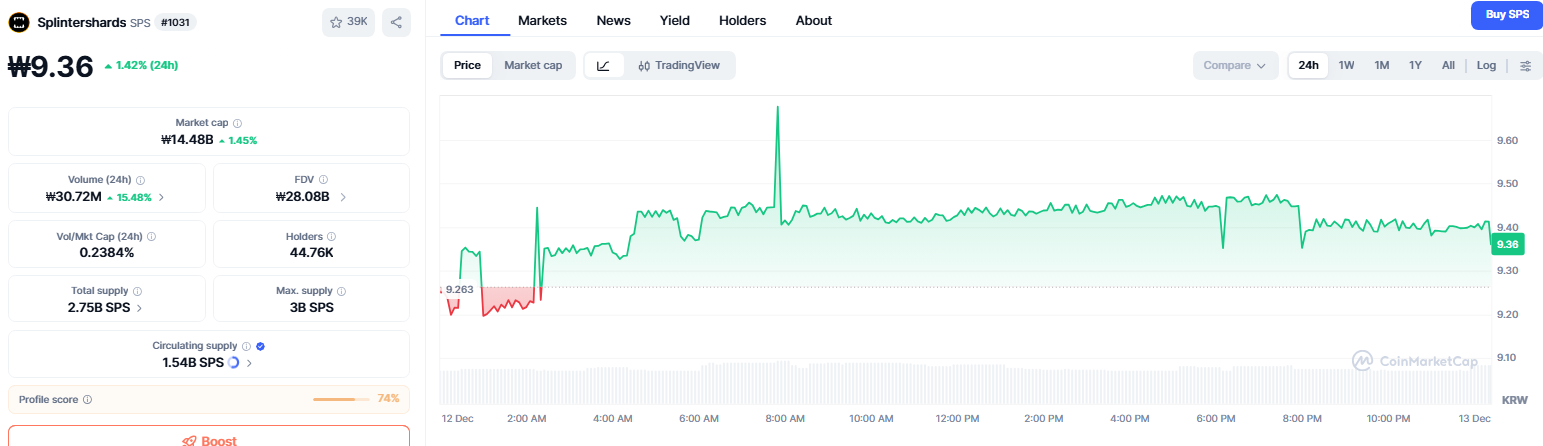The height and width of the screenshot is (446, 1543).
Task: Switch the chart to Price view
Action: 467,65
